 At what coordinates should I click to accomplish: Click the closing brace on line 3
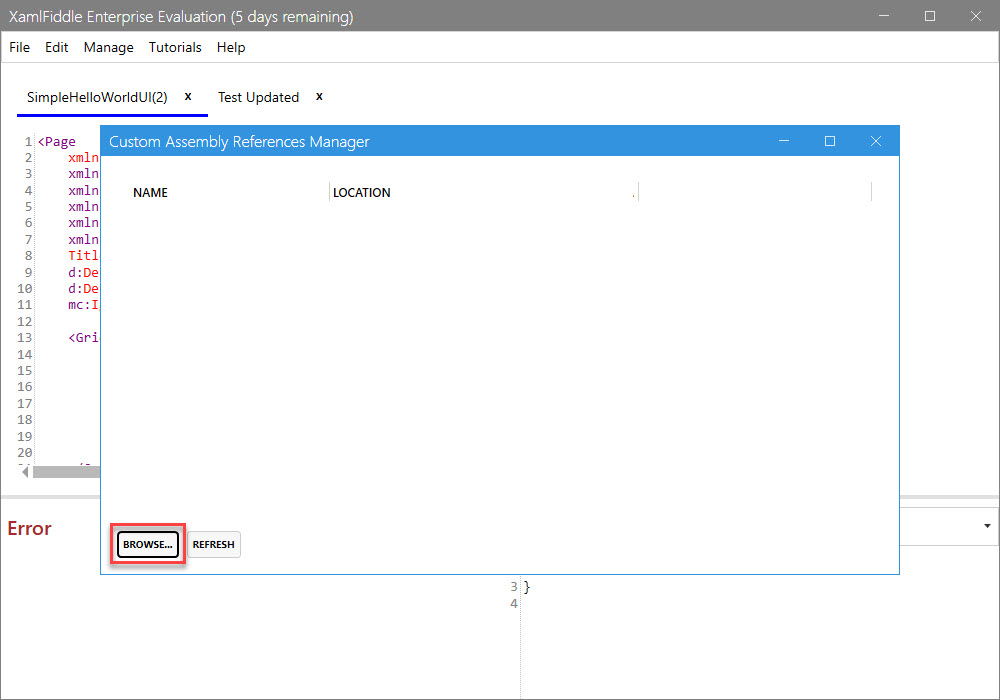(527, 587)
